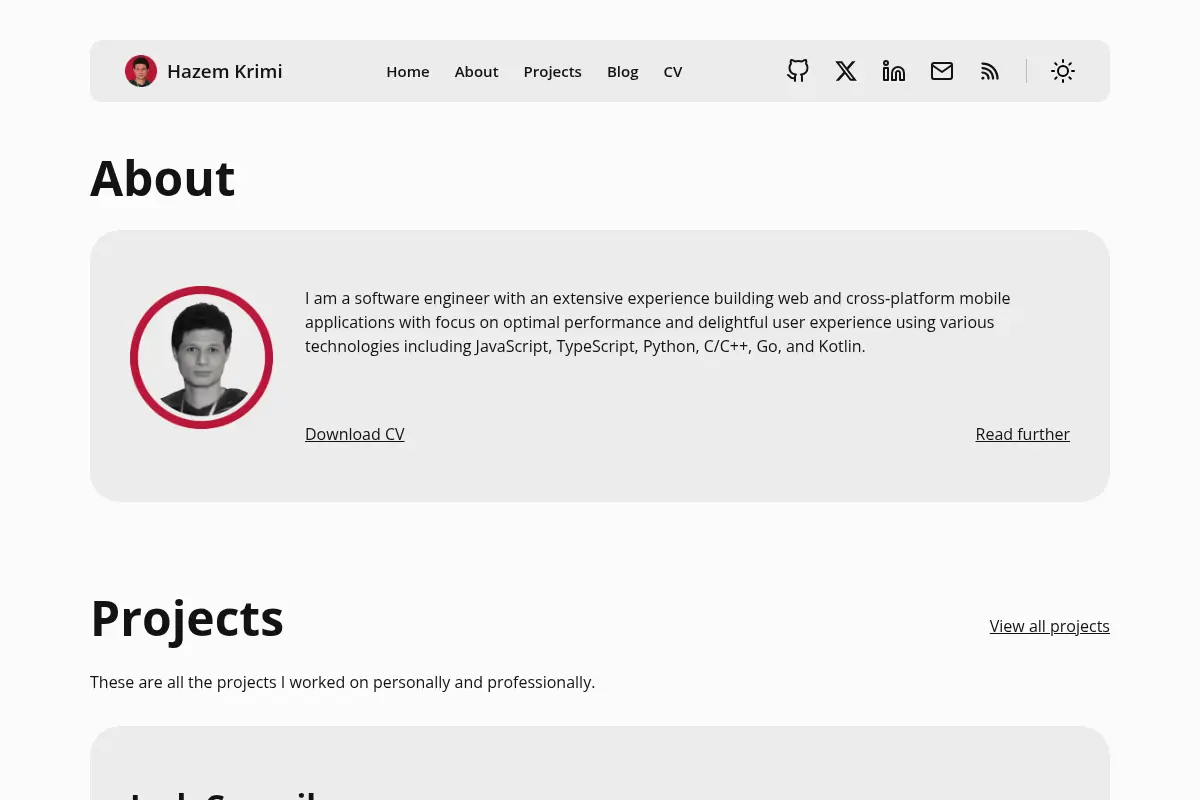Toggle the light/dark theme sun icon
The width and height of the screenshot is (1200, 800).
click(x=1063, y=71)
